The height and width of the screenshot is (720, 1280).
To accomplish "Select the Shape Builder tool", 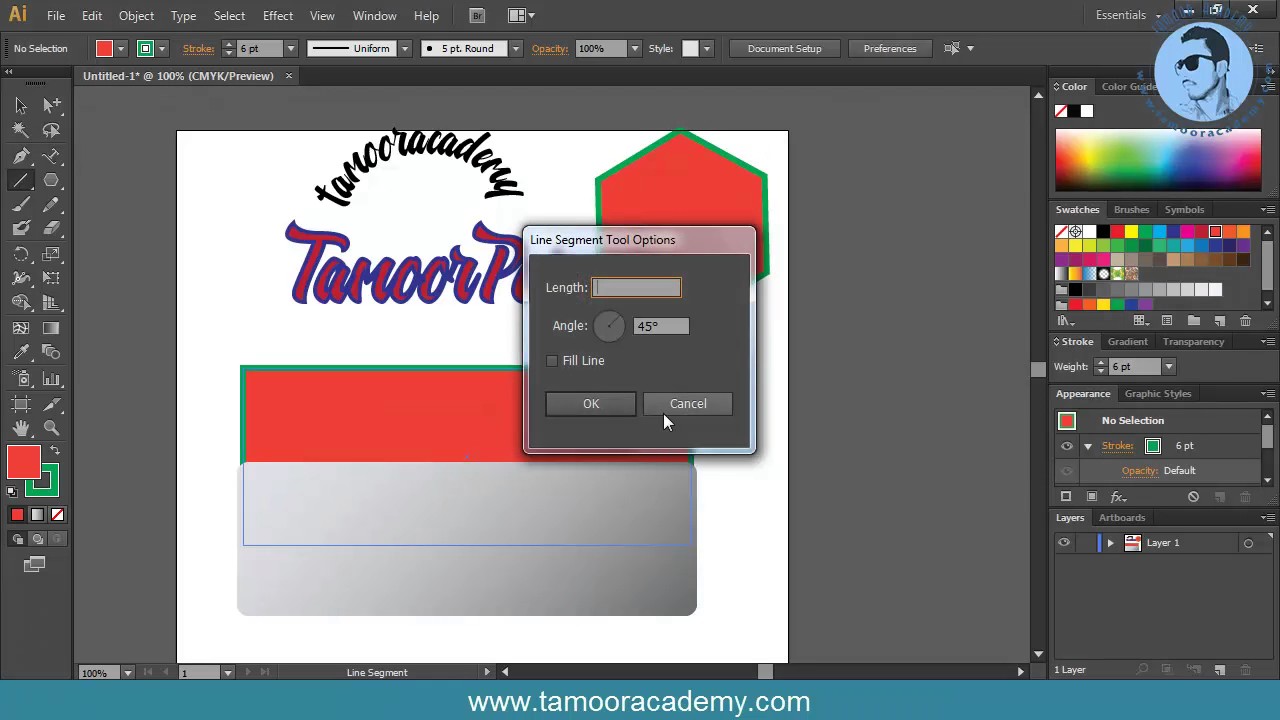I will pos(21,303).
